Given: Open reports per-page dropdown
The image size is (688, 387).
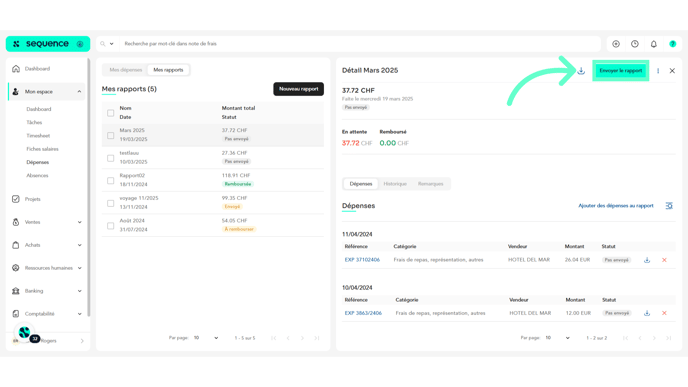Looking at the screenshot, I should pos(206,338).
